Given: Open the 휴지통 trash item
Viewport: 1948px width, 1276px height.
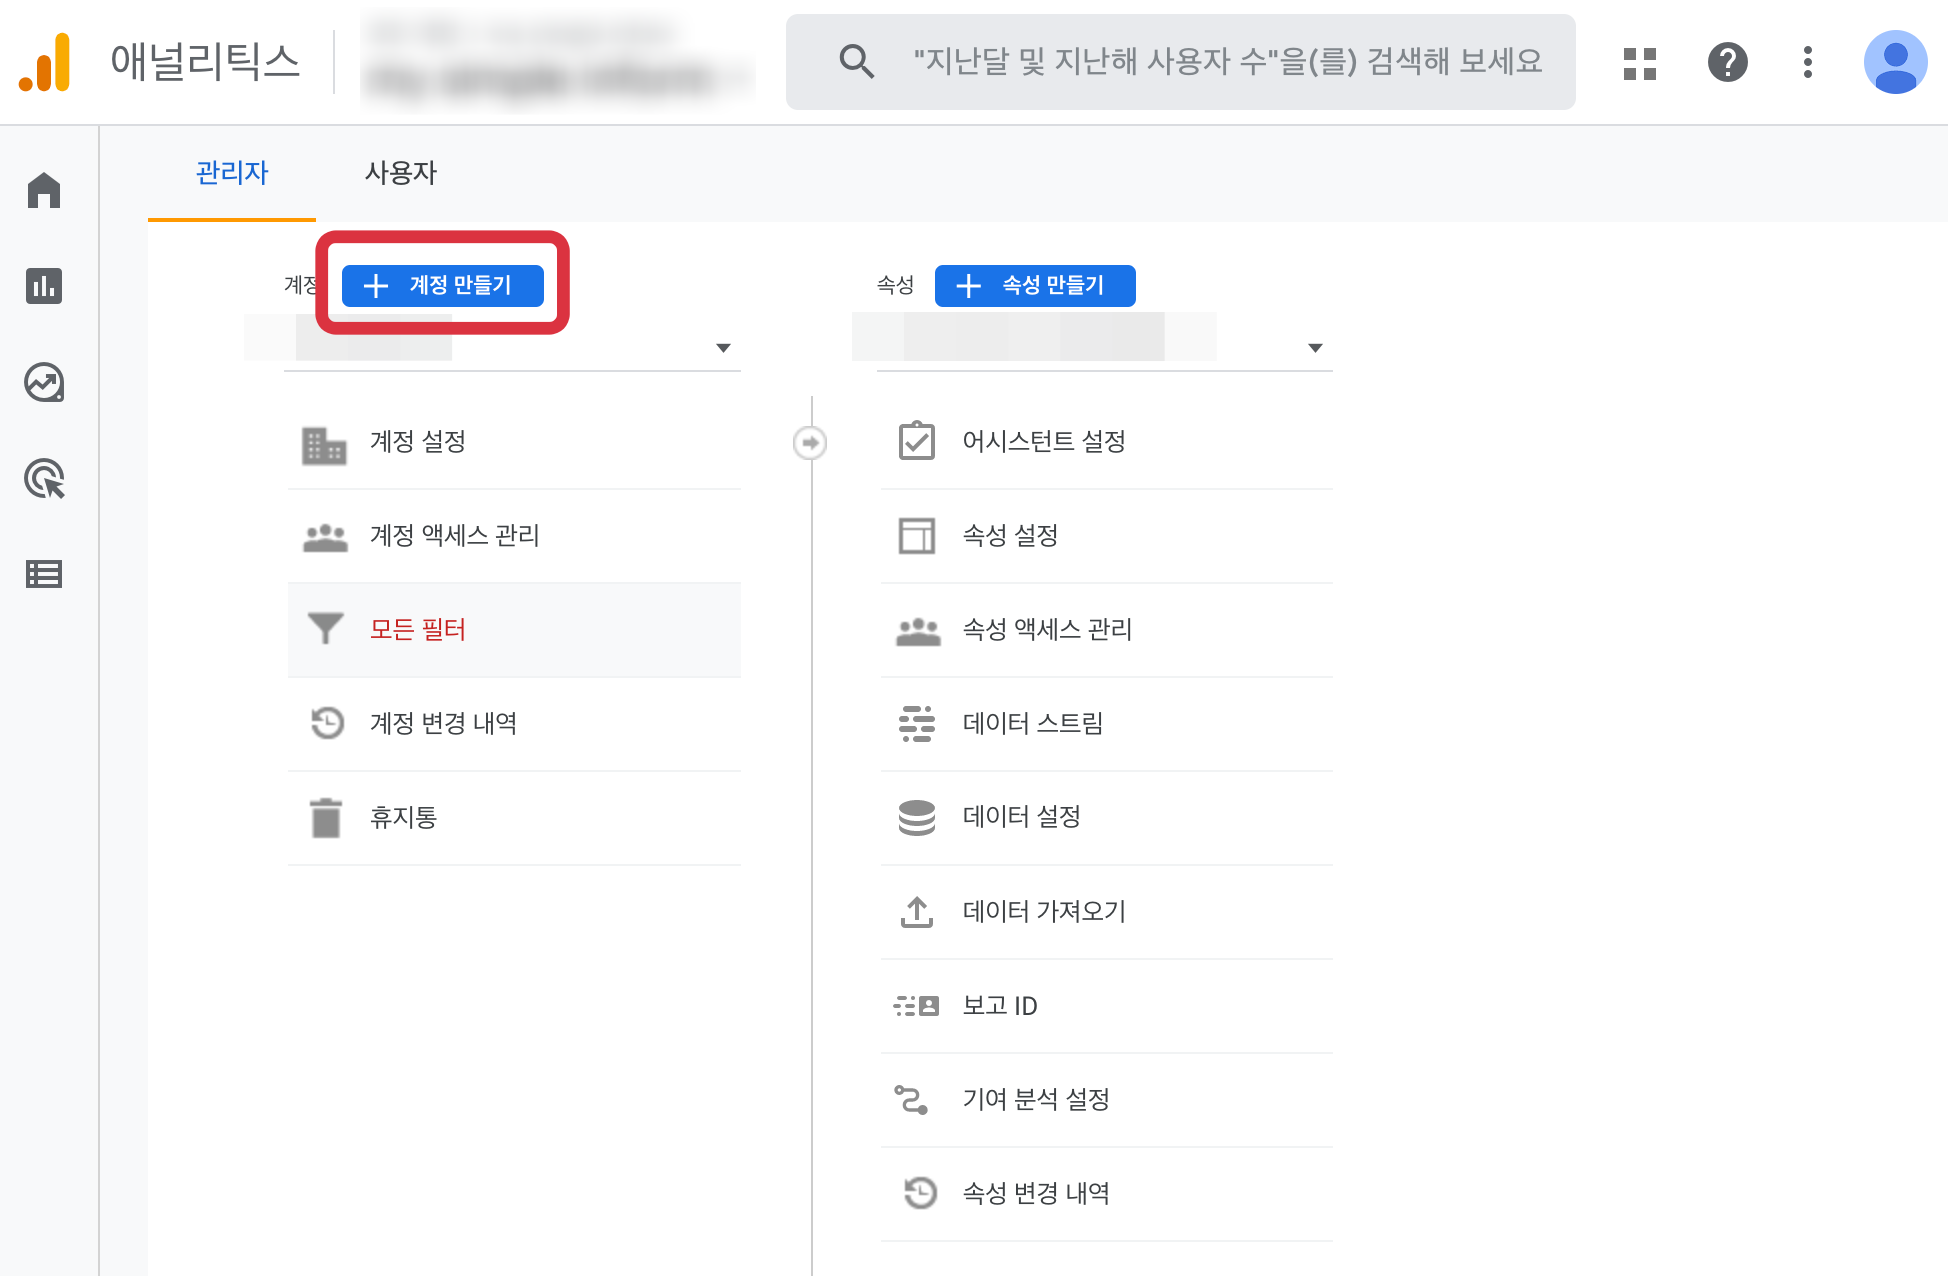Looking at the screenshot, I should pyautogui.click(x=403, y=818).
